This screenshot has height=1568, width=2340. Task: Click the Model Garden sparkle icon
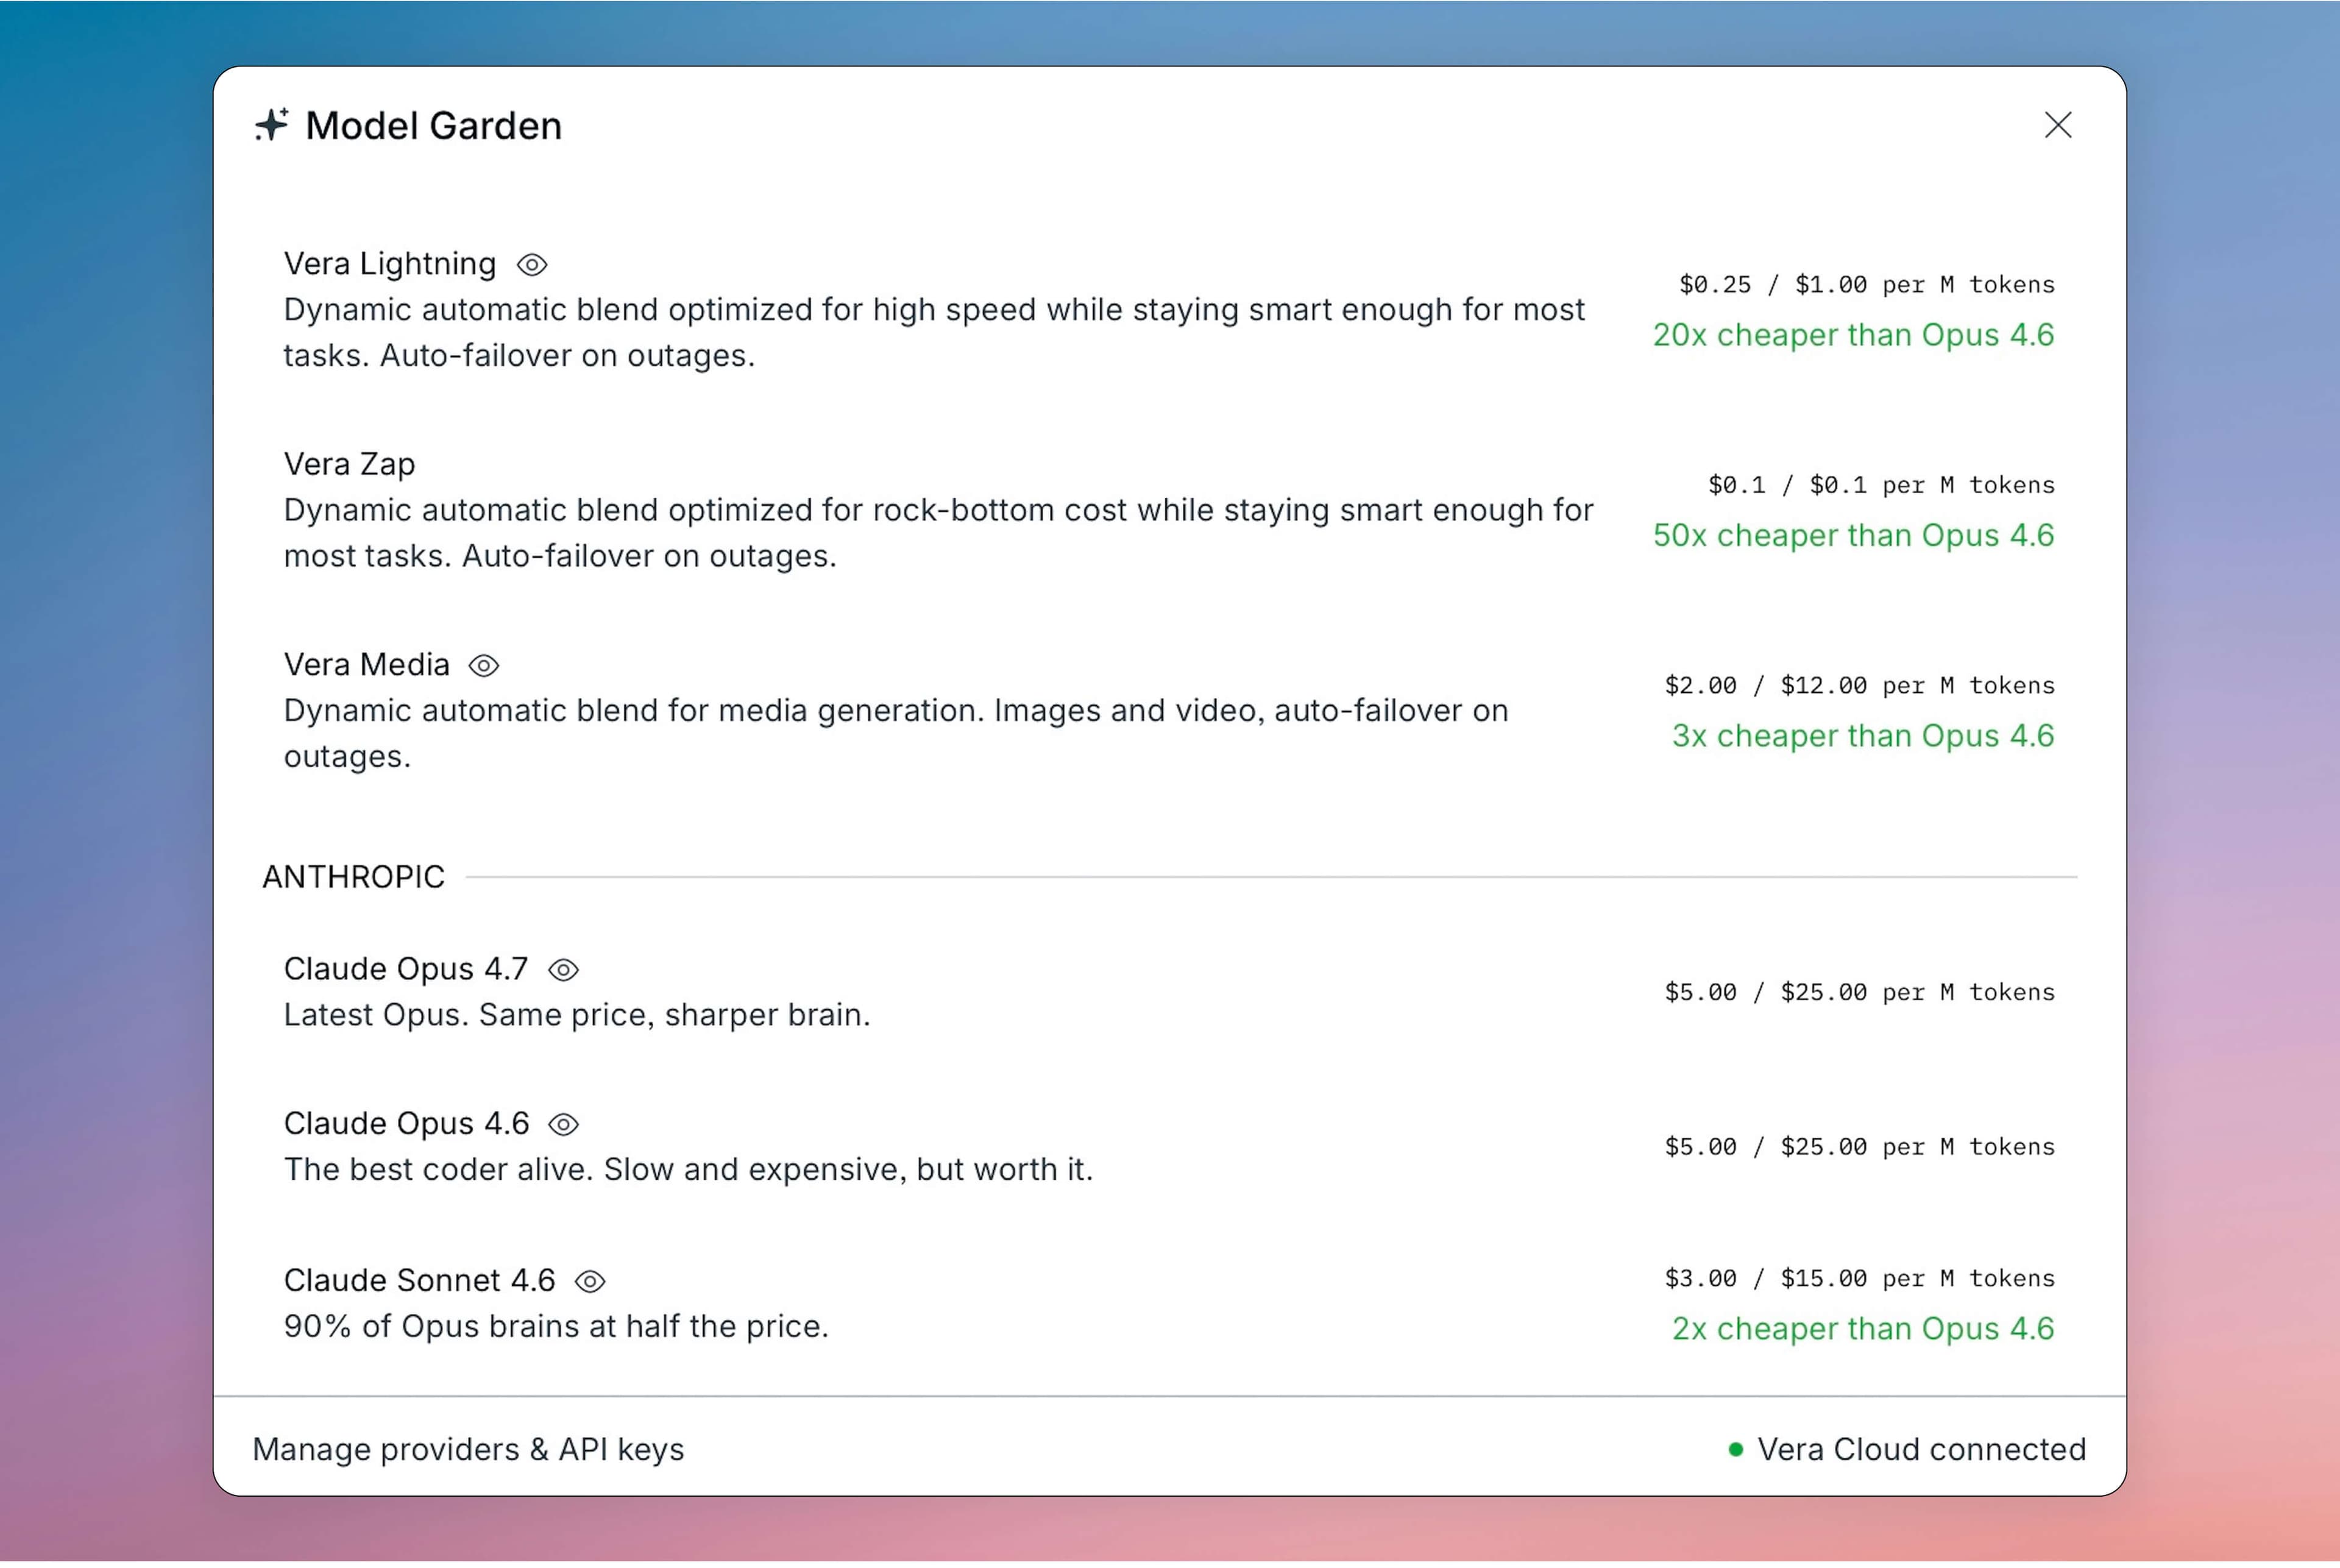(x=271, y=125)
